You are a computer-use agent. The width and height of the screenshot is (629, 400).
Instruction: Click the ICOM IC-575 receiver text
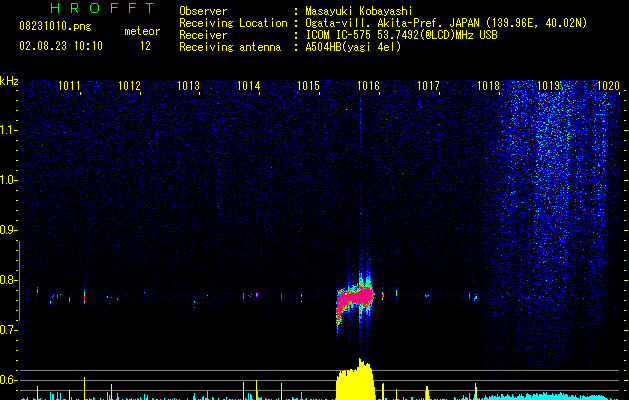401,35
